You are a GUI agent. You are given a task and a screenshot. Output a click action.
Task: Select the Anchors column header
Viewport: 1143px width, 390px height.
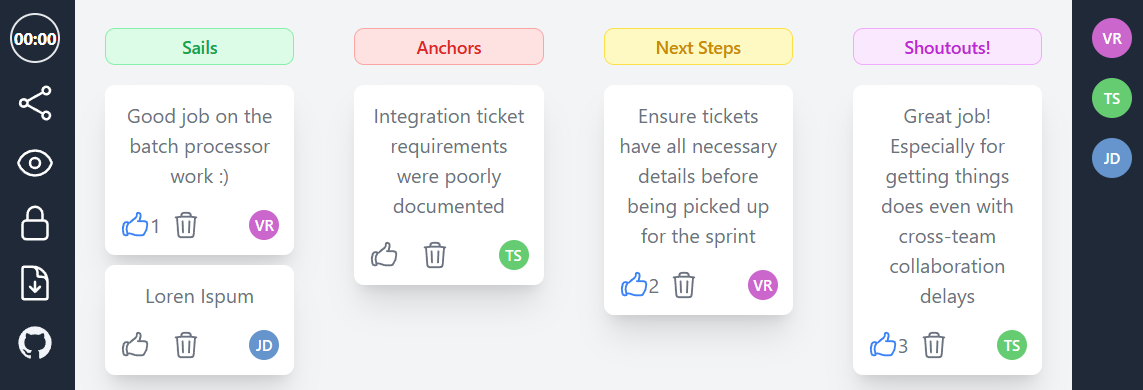tap(449, 47)
